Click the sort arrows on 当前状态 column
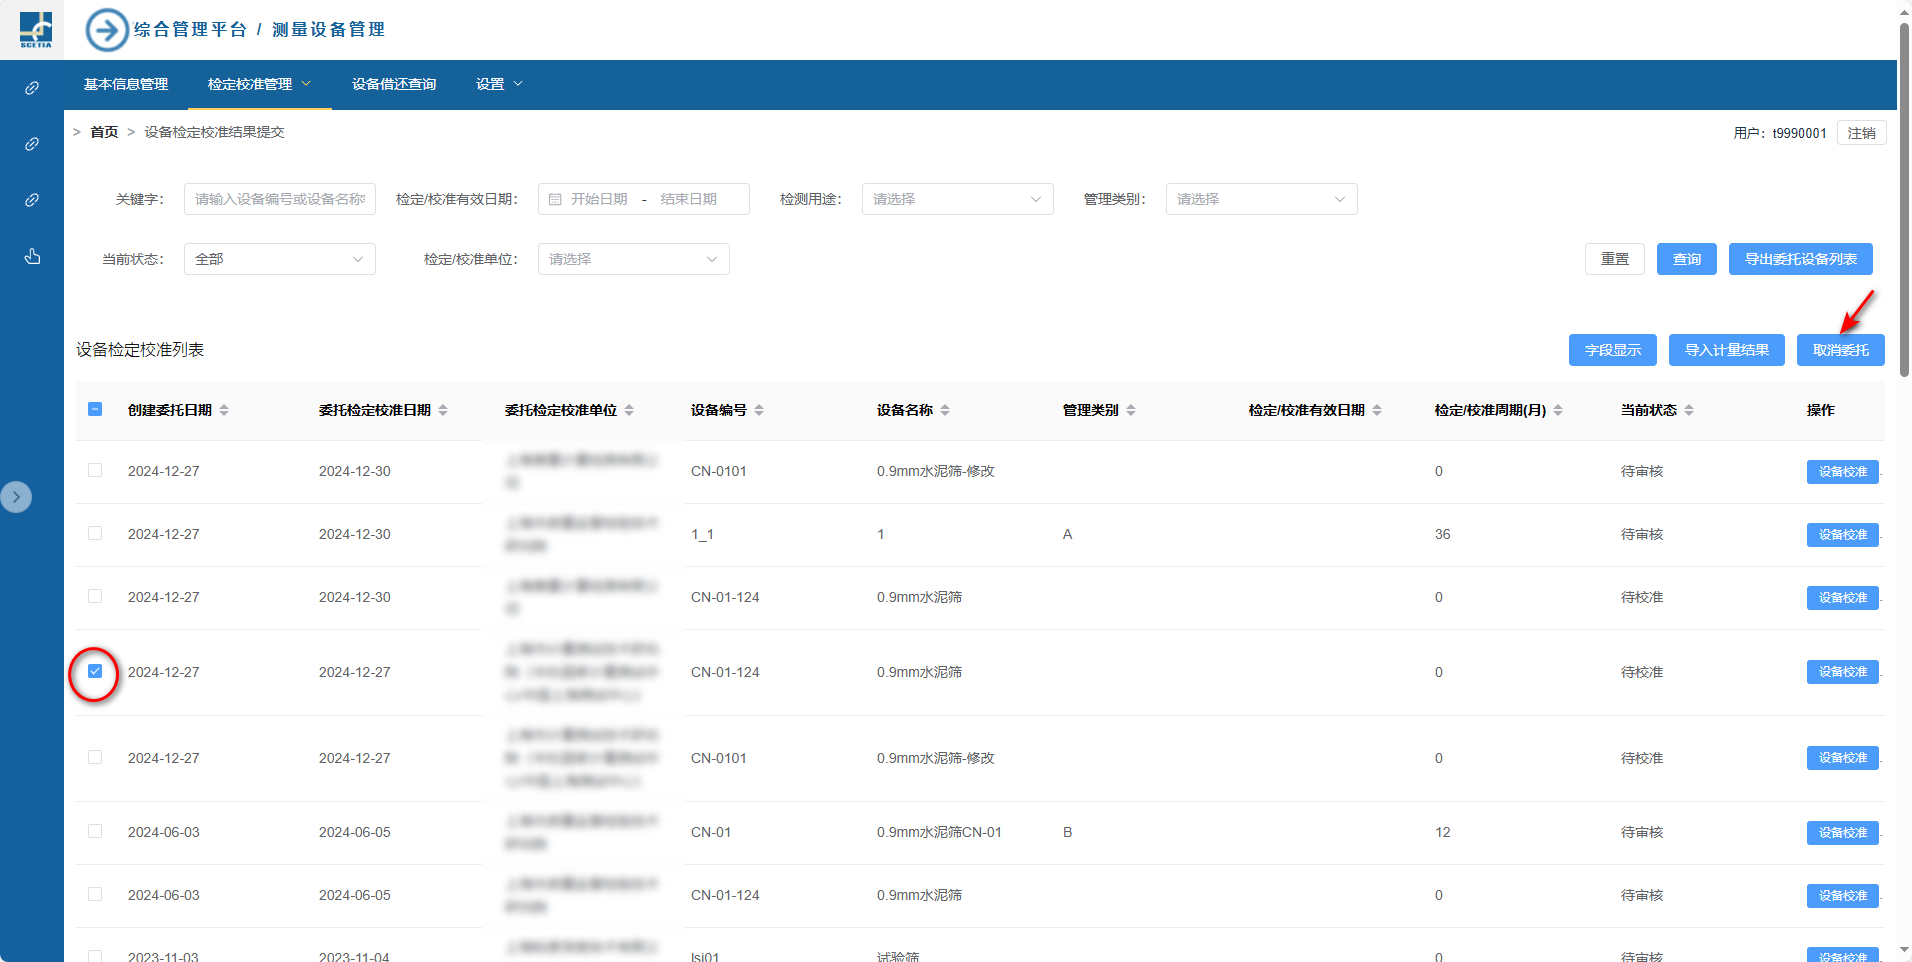This screenshot has width=1912, height=962. coord(1689,410)
